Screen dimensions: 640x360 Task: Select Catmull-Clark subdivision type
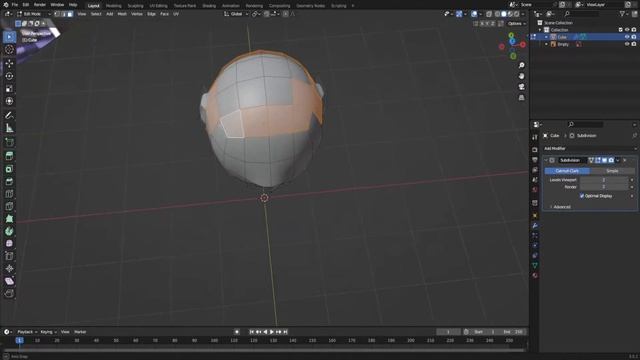[x=567, y=171]
